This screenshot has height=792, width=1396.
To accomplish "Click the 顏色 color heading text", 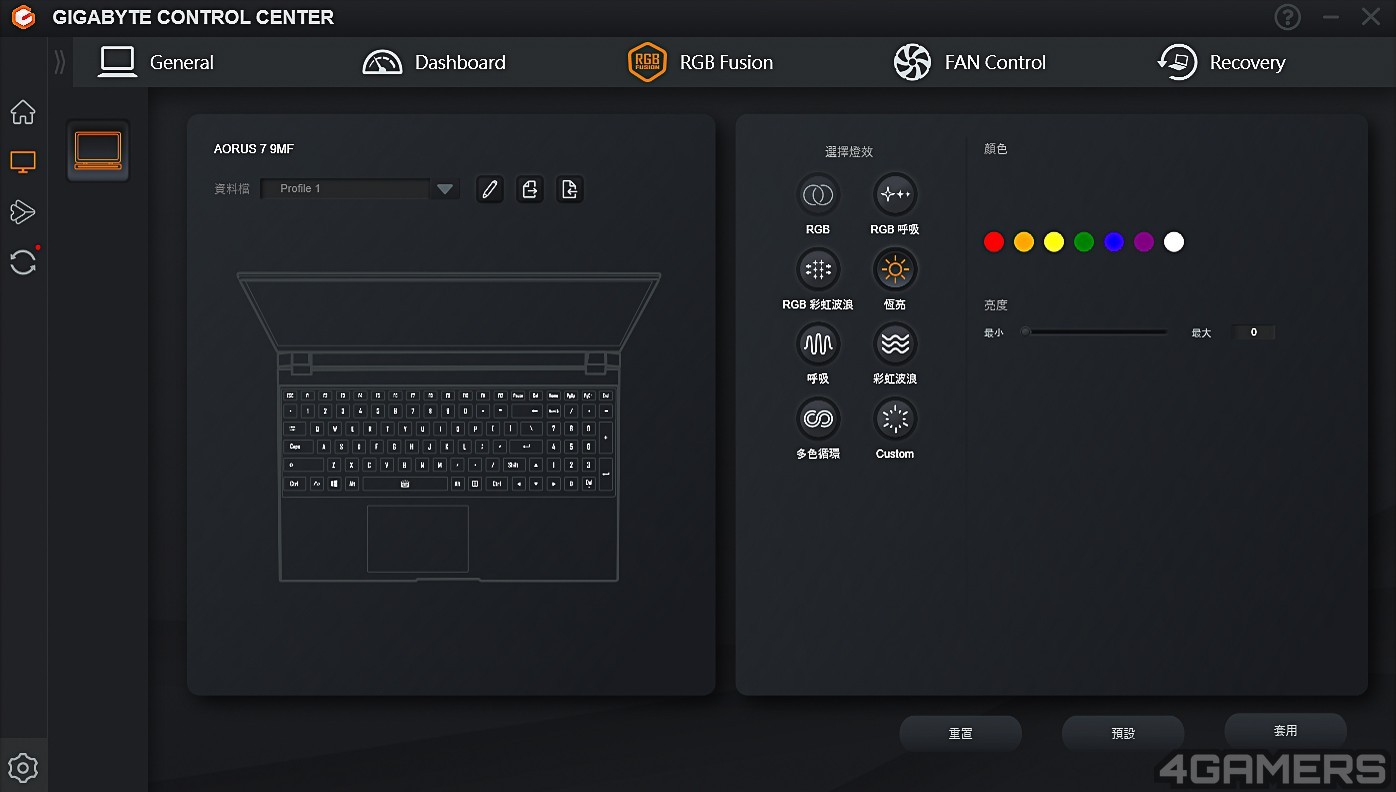I will 996,149.
